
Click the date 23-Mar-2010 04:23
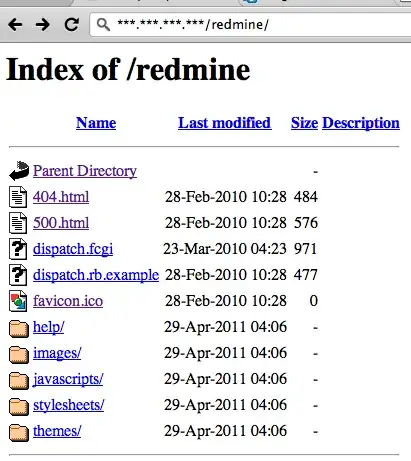[225, 249]
